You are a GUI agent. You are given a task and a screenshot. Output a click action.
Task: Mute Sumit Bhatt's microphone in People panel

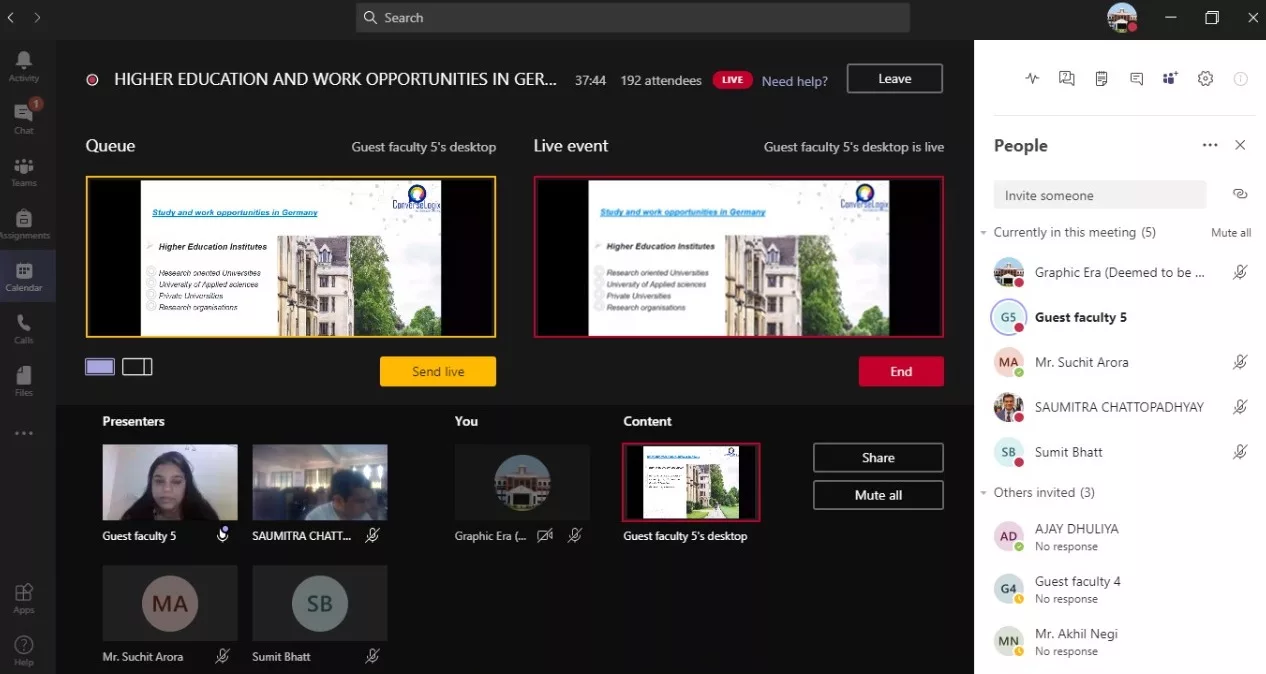point(1240,452)
